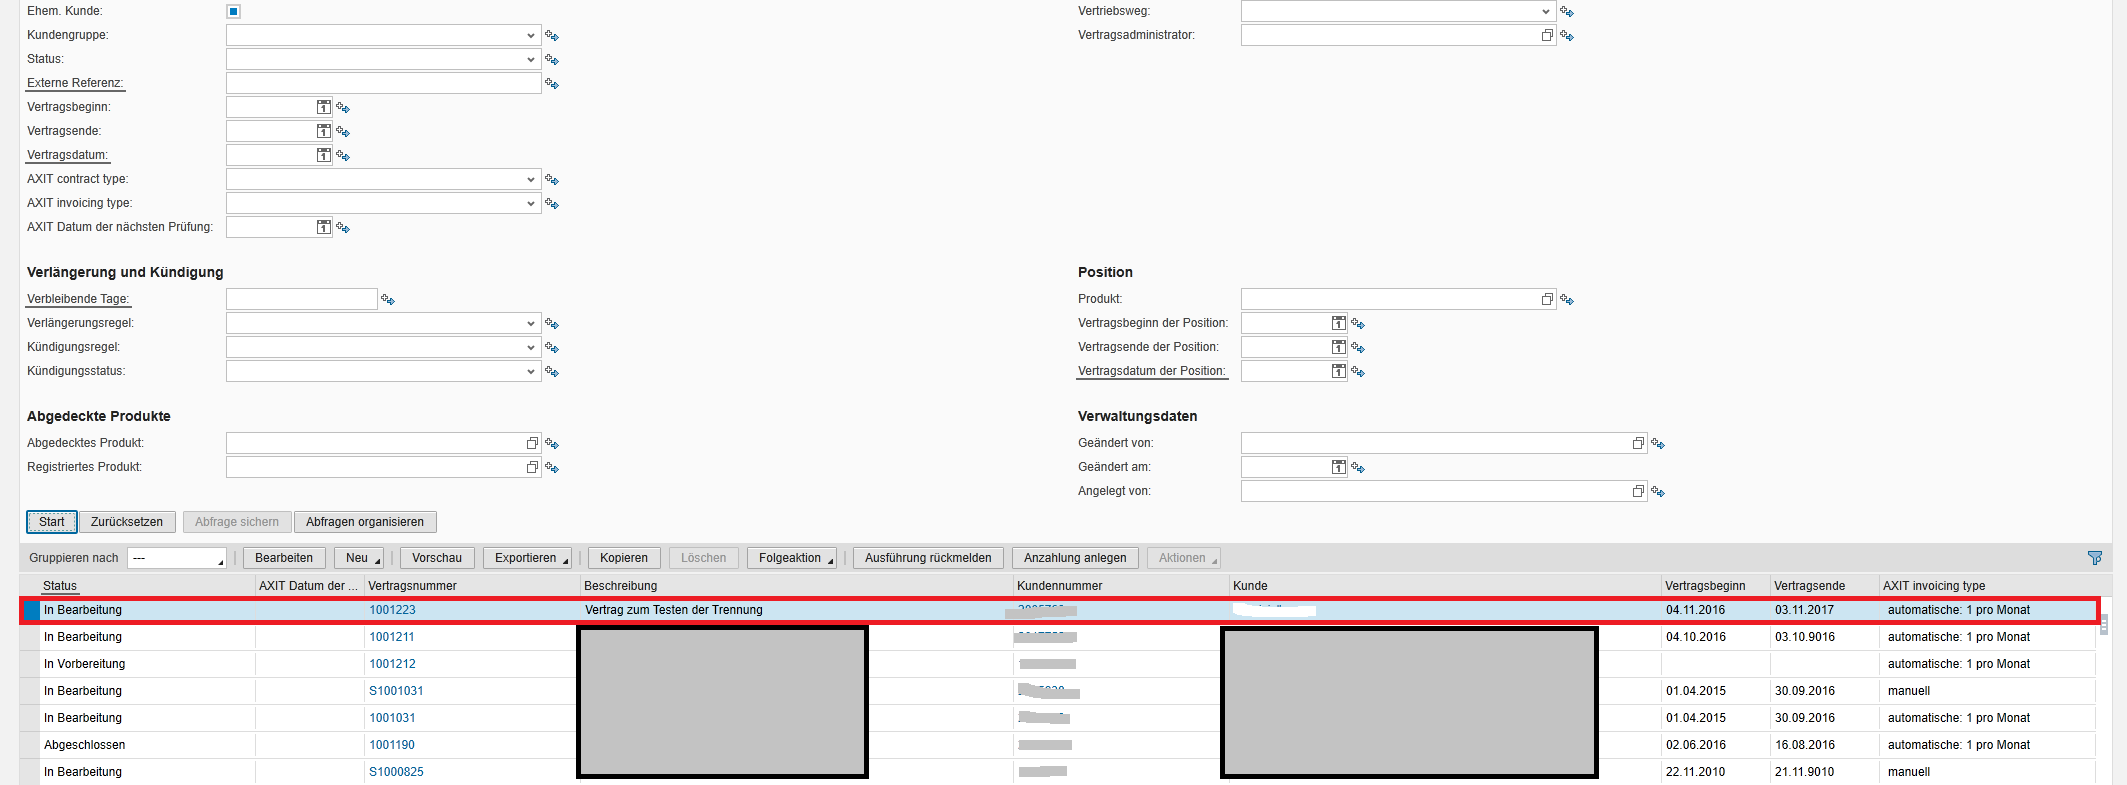Viewport: 2127px width, 785px height.
Task: Click Vertrag zum Testen der Trennung description
Action: point(673,610)
